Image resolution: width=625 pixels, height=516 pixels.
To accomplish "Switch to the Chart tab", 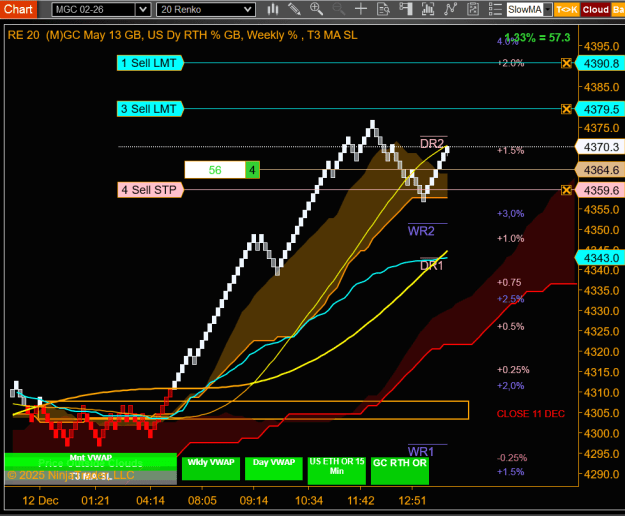I will [18, 9].
